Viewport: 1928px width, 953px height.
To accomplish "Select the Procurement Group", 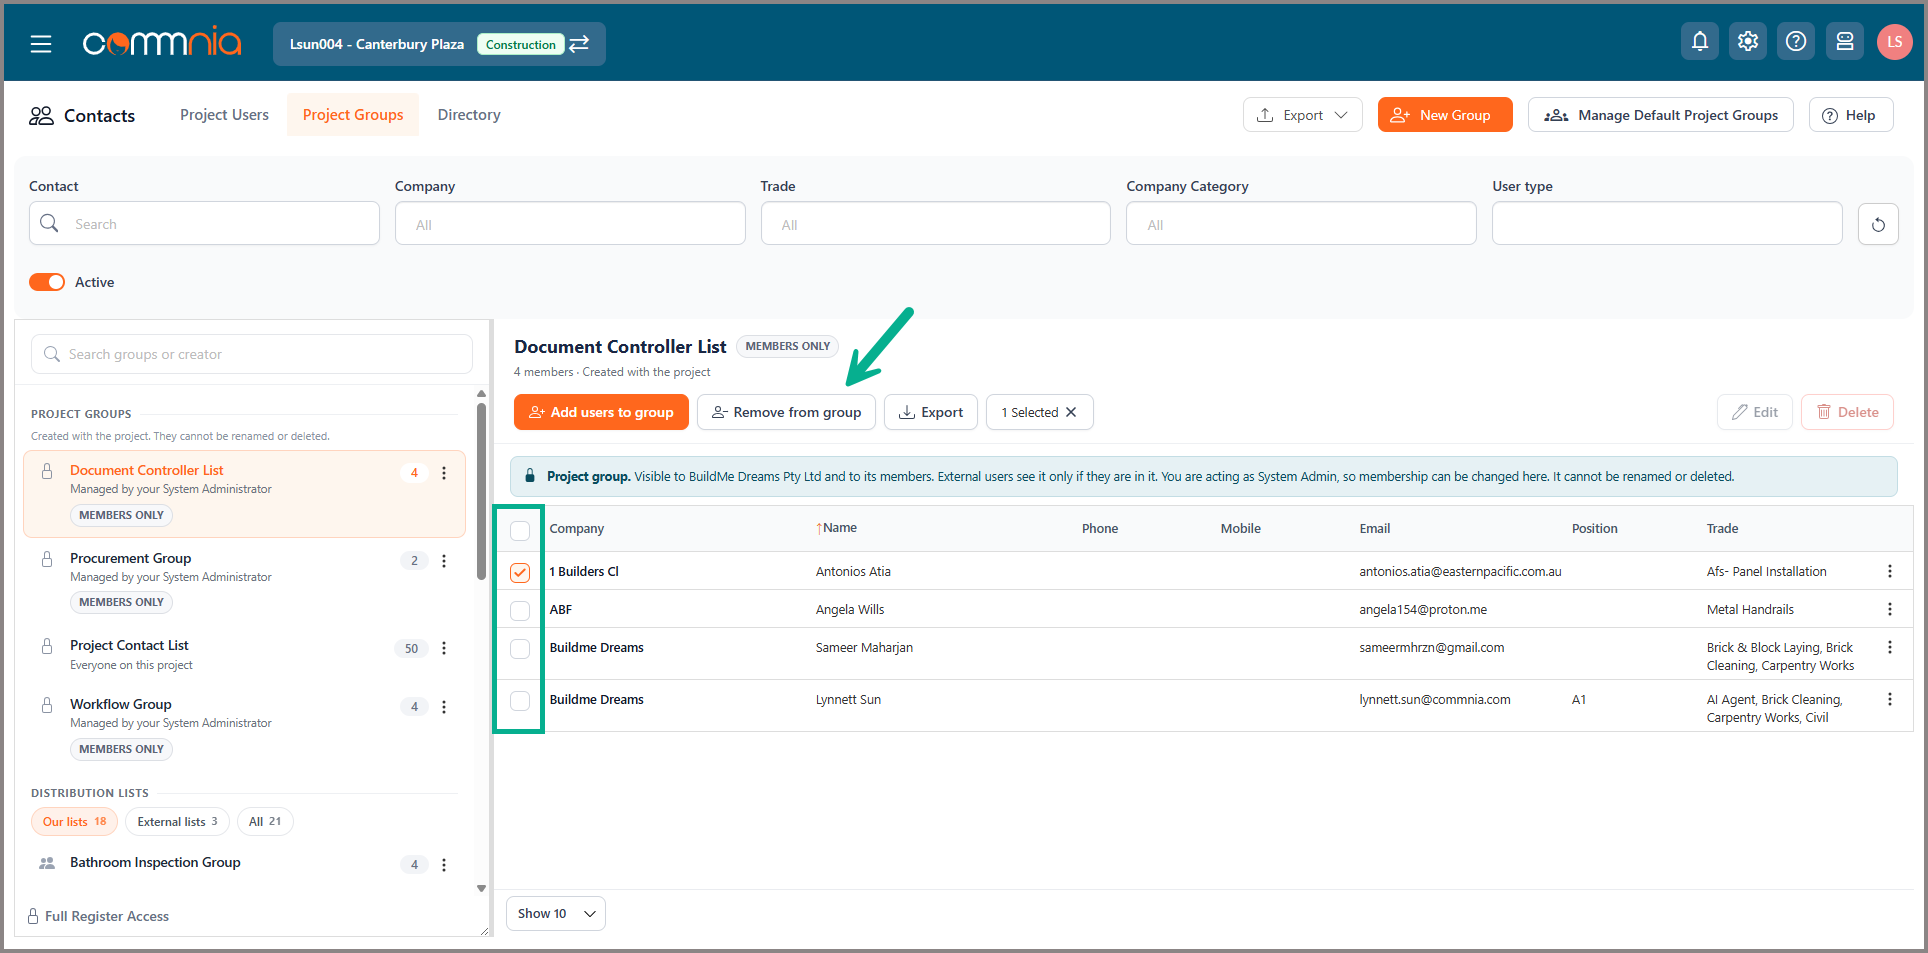I will [244, 581].
